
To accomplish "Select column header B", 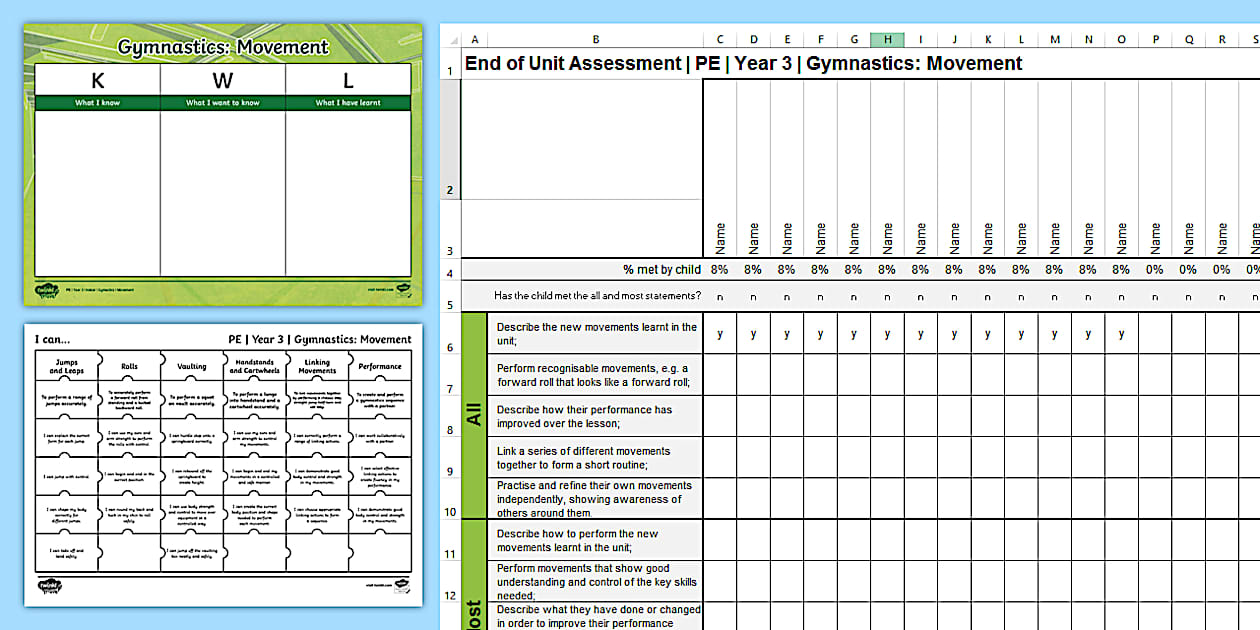I will pyautogui.click(x=596, y=39).
